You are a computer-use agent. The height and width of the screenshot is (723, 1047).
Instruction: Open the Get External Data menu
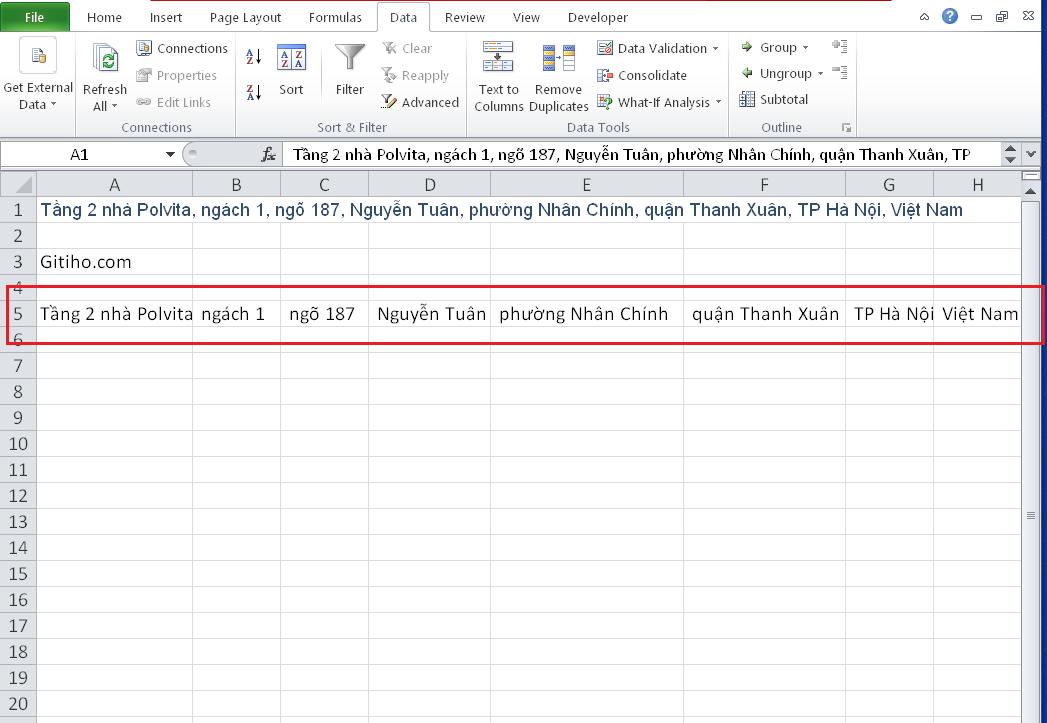[37, 75]
